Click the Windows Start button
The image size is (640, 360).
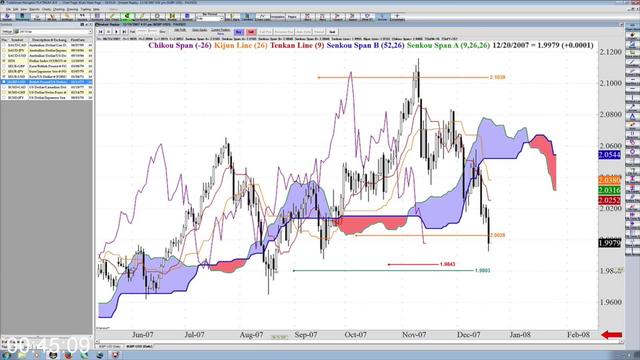[7, 355]
